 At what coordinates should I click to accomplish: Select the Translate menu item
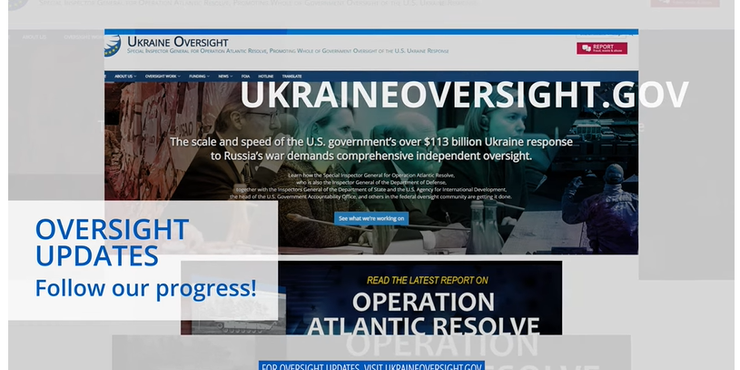pos(292,76)
